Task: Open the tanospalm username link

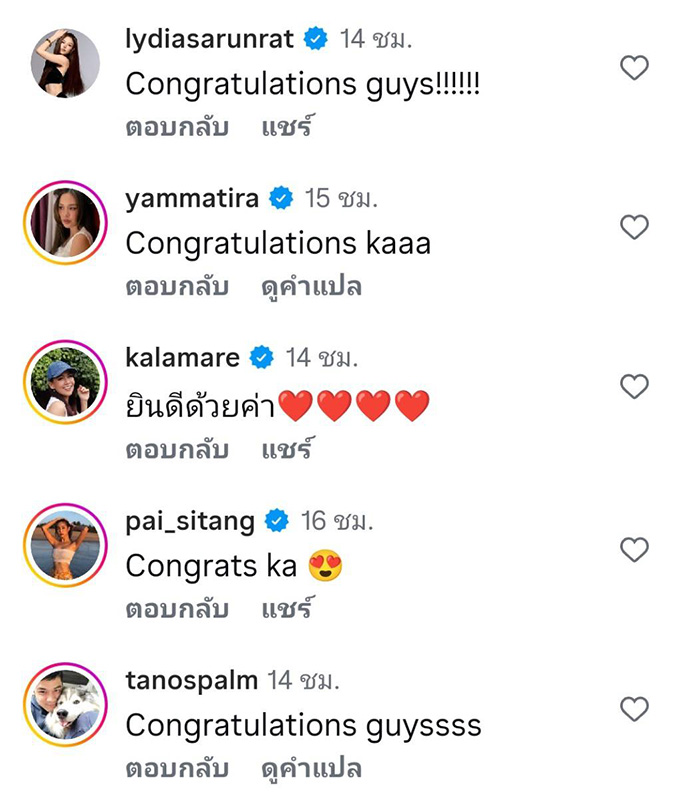Action: tap(191, 681)
